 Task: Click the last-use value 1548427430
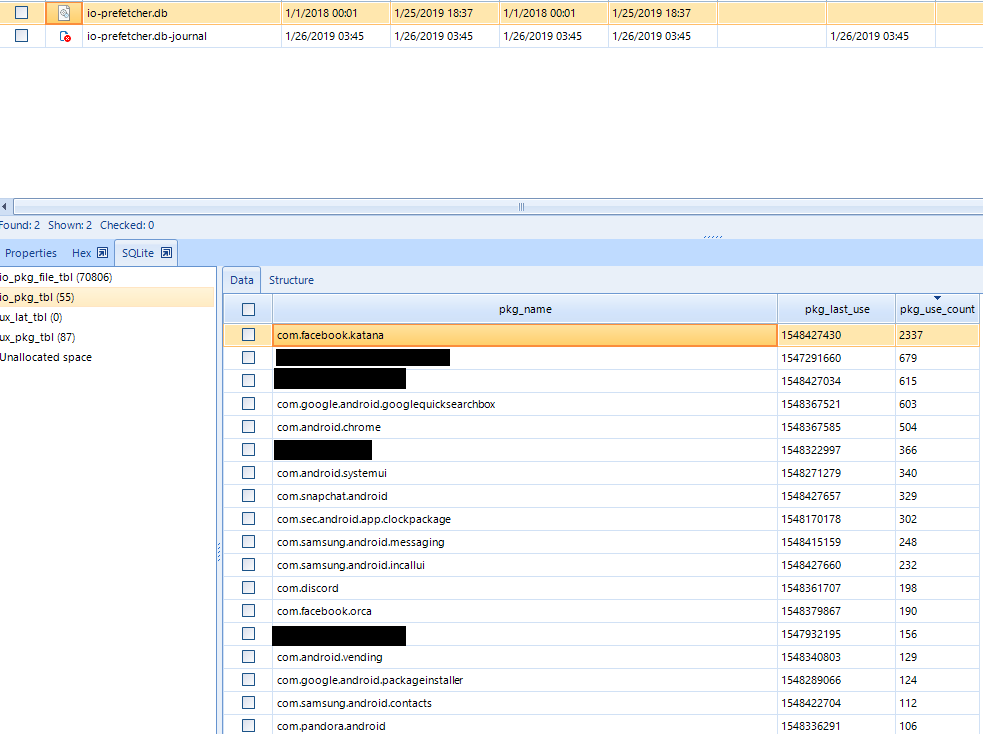[x=811, y=335]
